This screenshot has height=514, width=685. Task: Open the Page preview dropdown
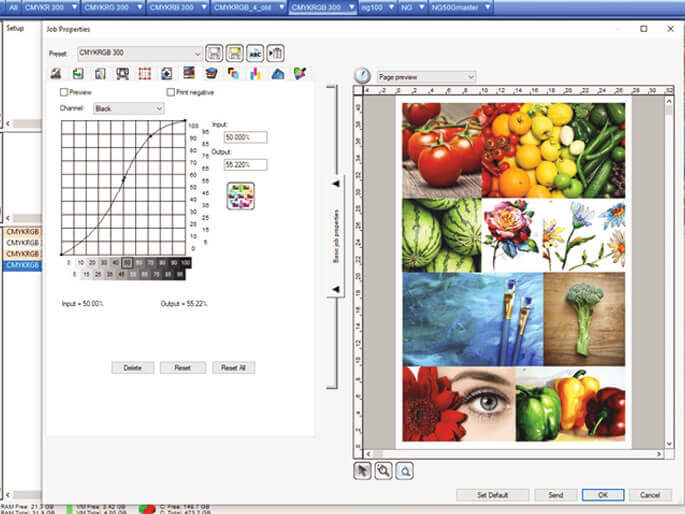click(x=426, y=76)
